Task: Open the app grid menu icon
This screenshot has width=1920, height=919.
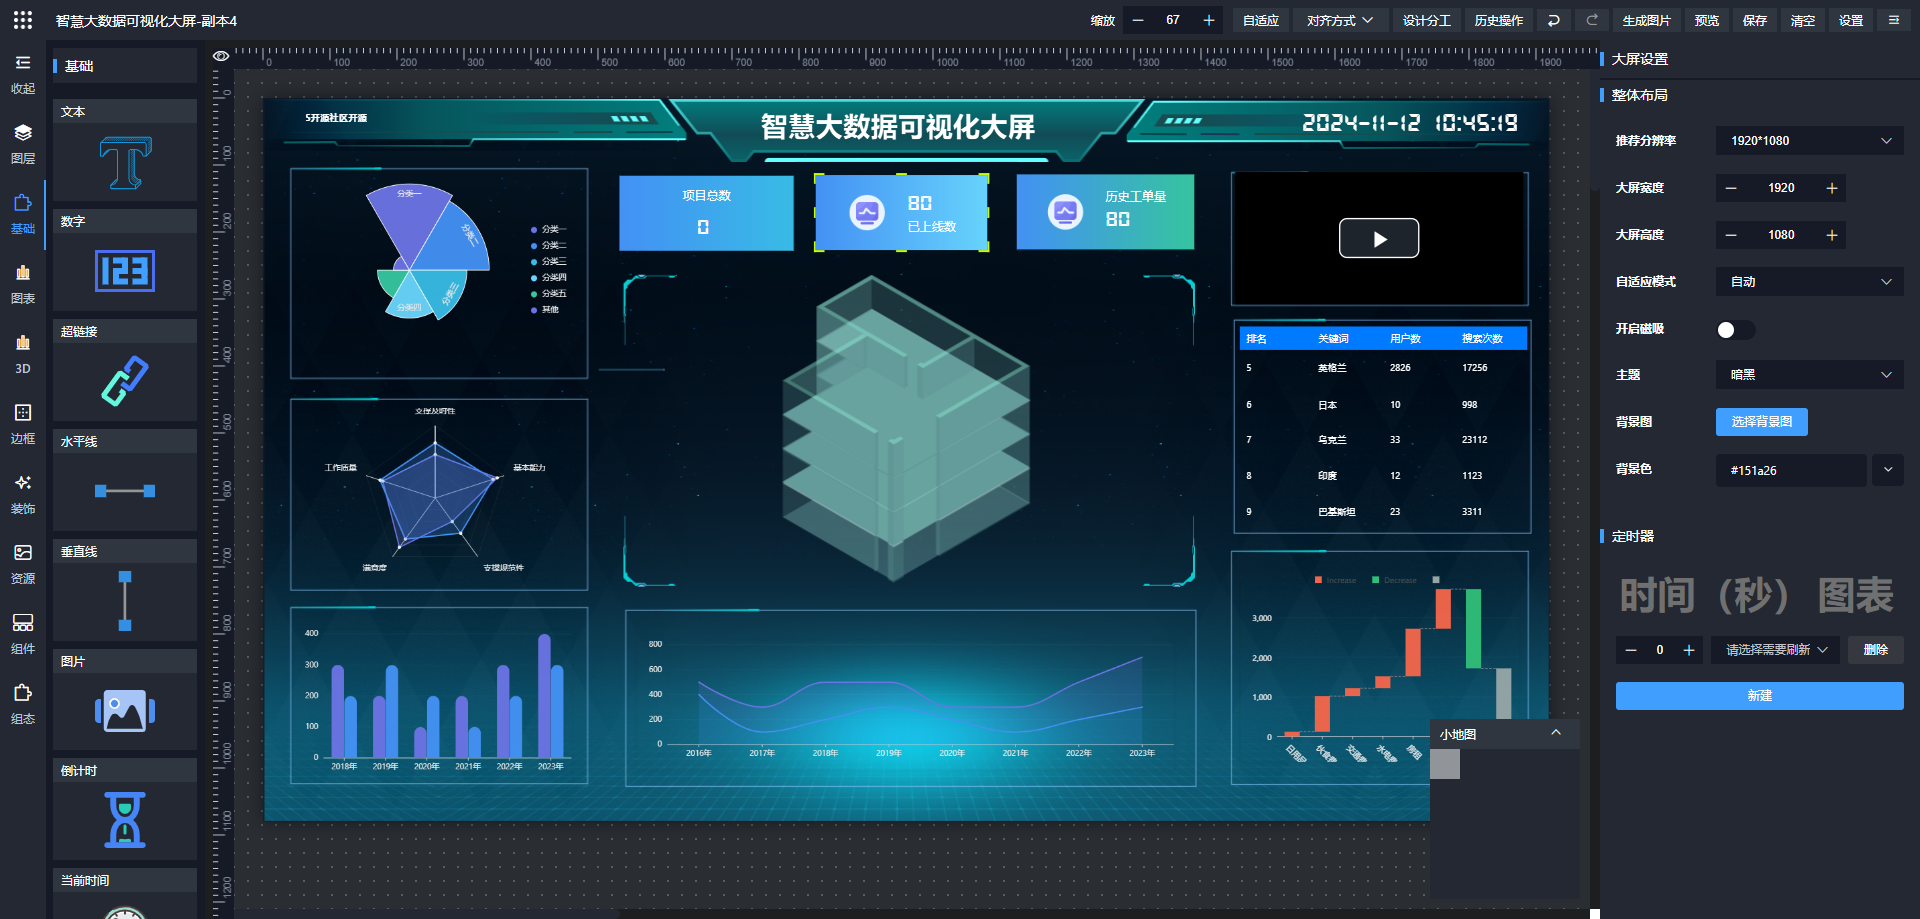Action: (23, 20)
